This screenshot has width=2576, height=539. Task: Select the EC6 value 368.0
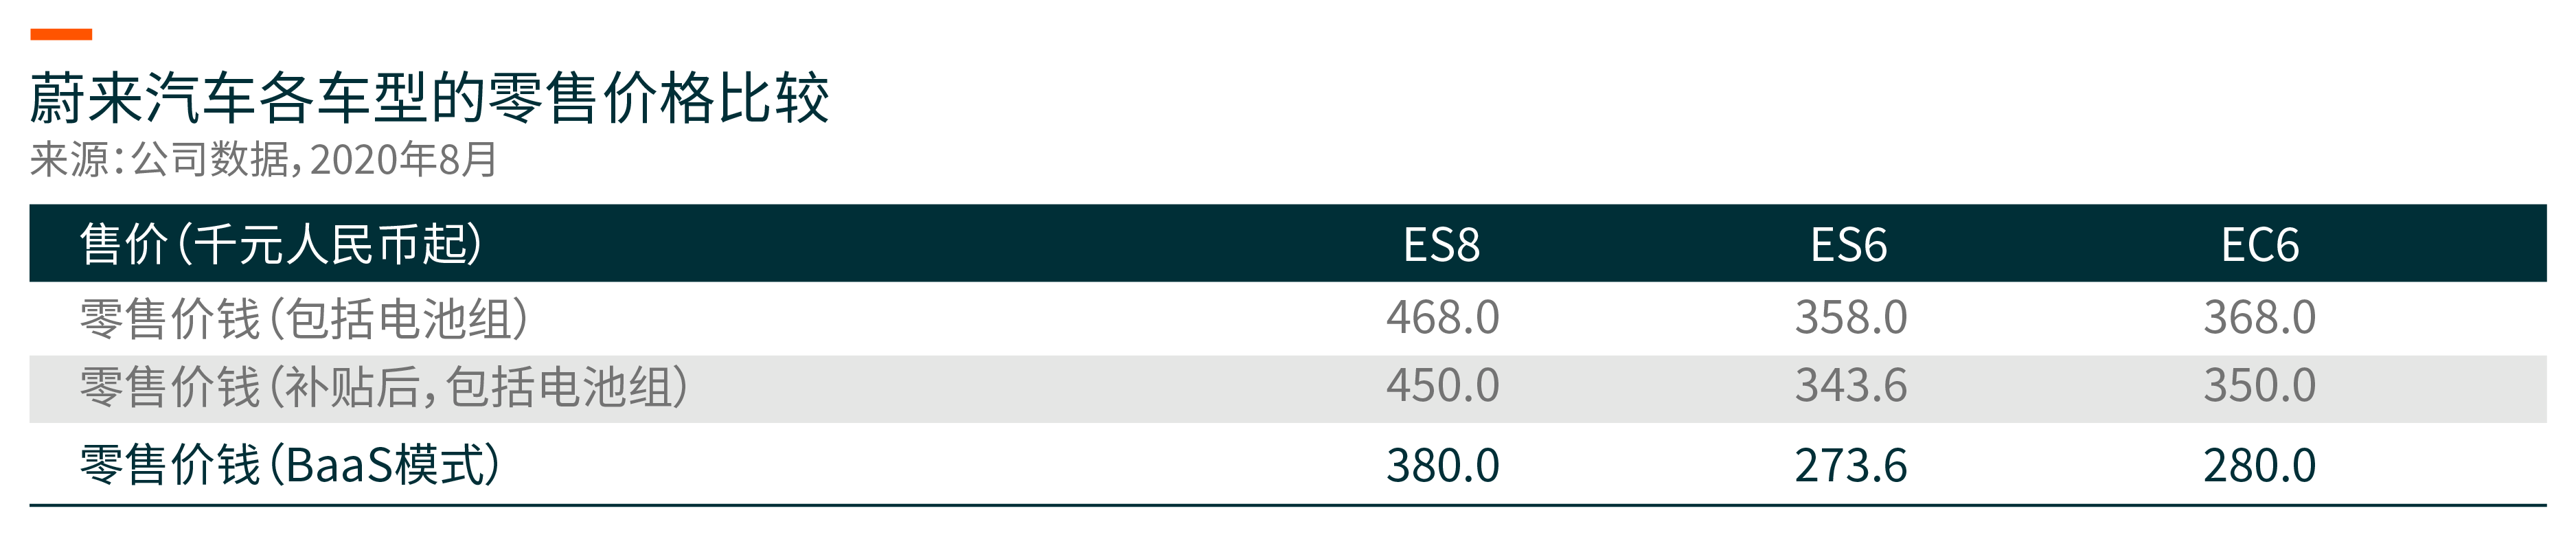(x=2260, y=318)
